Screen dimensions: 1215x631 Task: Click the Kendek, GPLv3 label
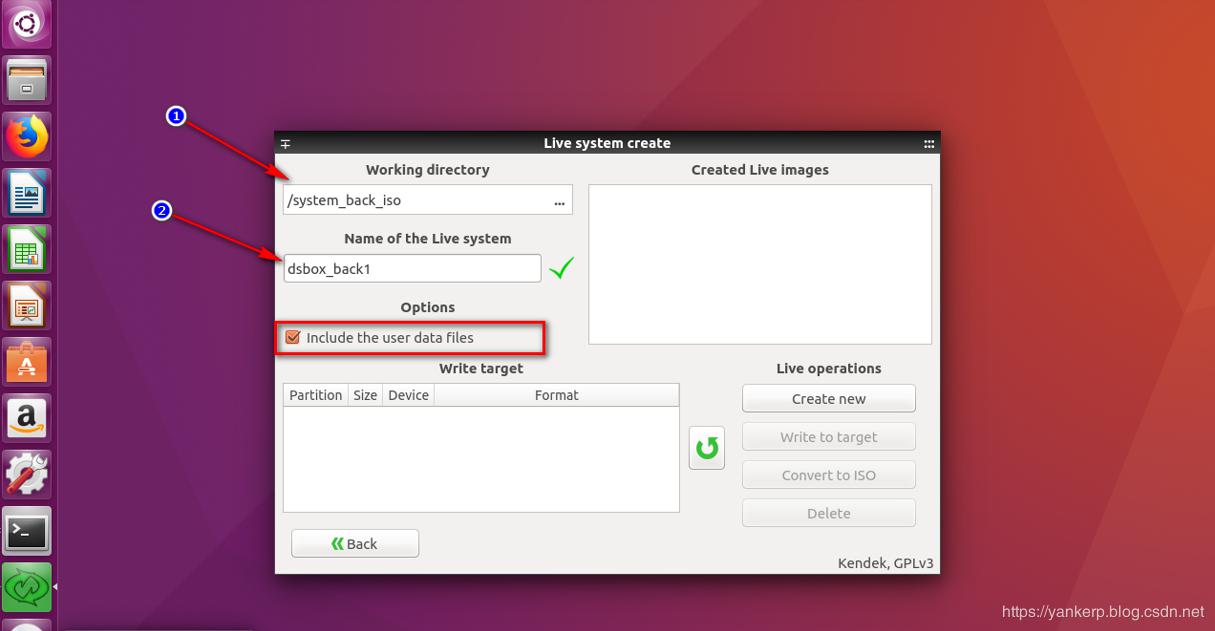pyautogui.click(x=885, y=563)
